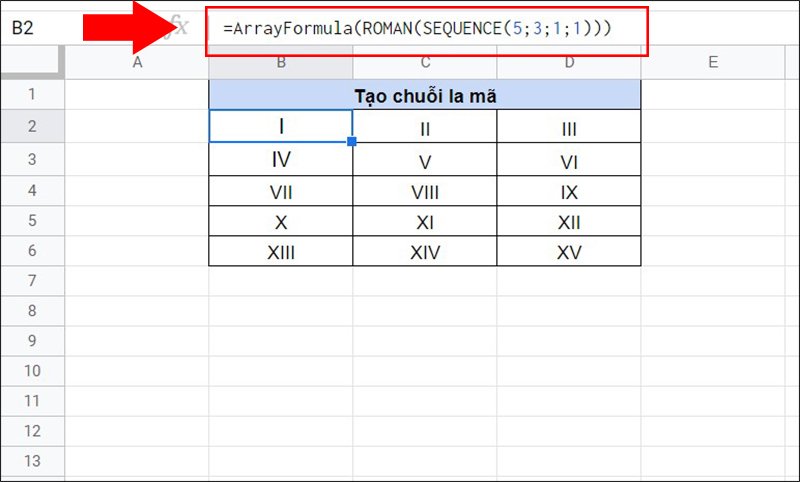
Task: Select column C header
Action: click(424, 62)
